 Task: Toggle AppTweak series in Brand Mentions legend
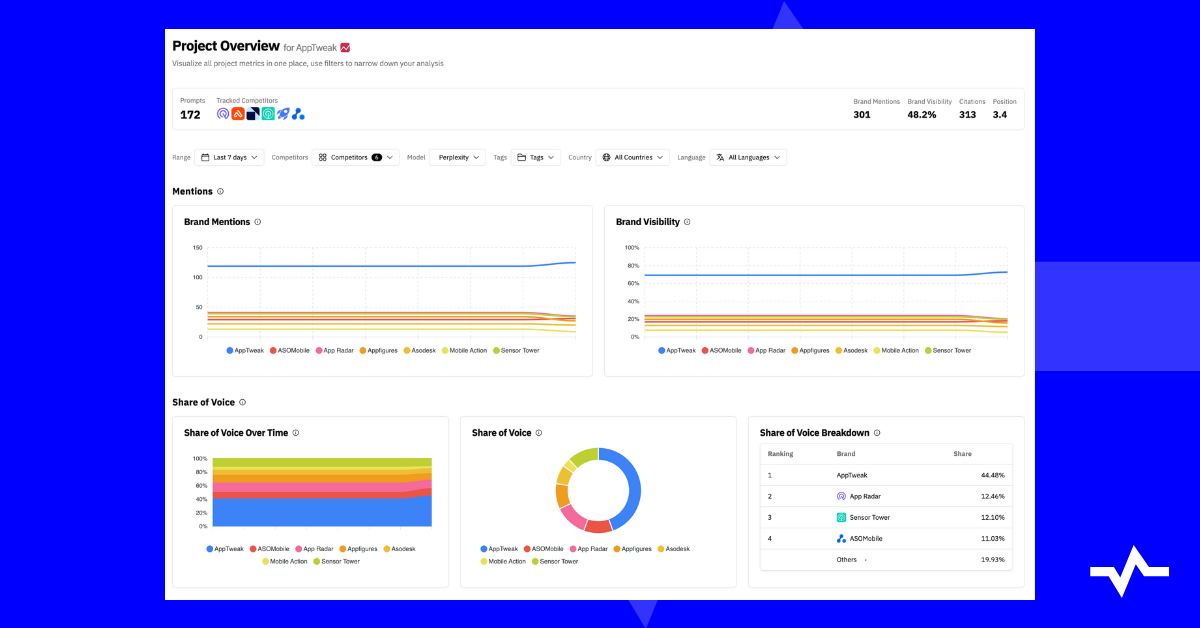pyautogui.click(x=245, y=350)
